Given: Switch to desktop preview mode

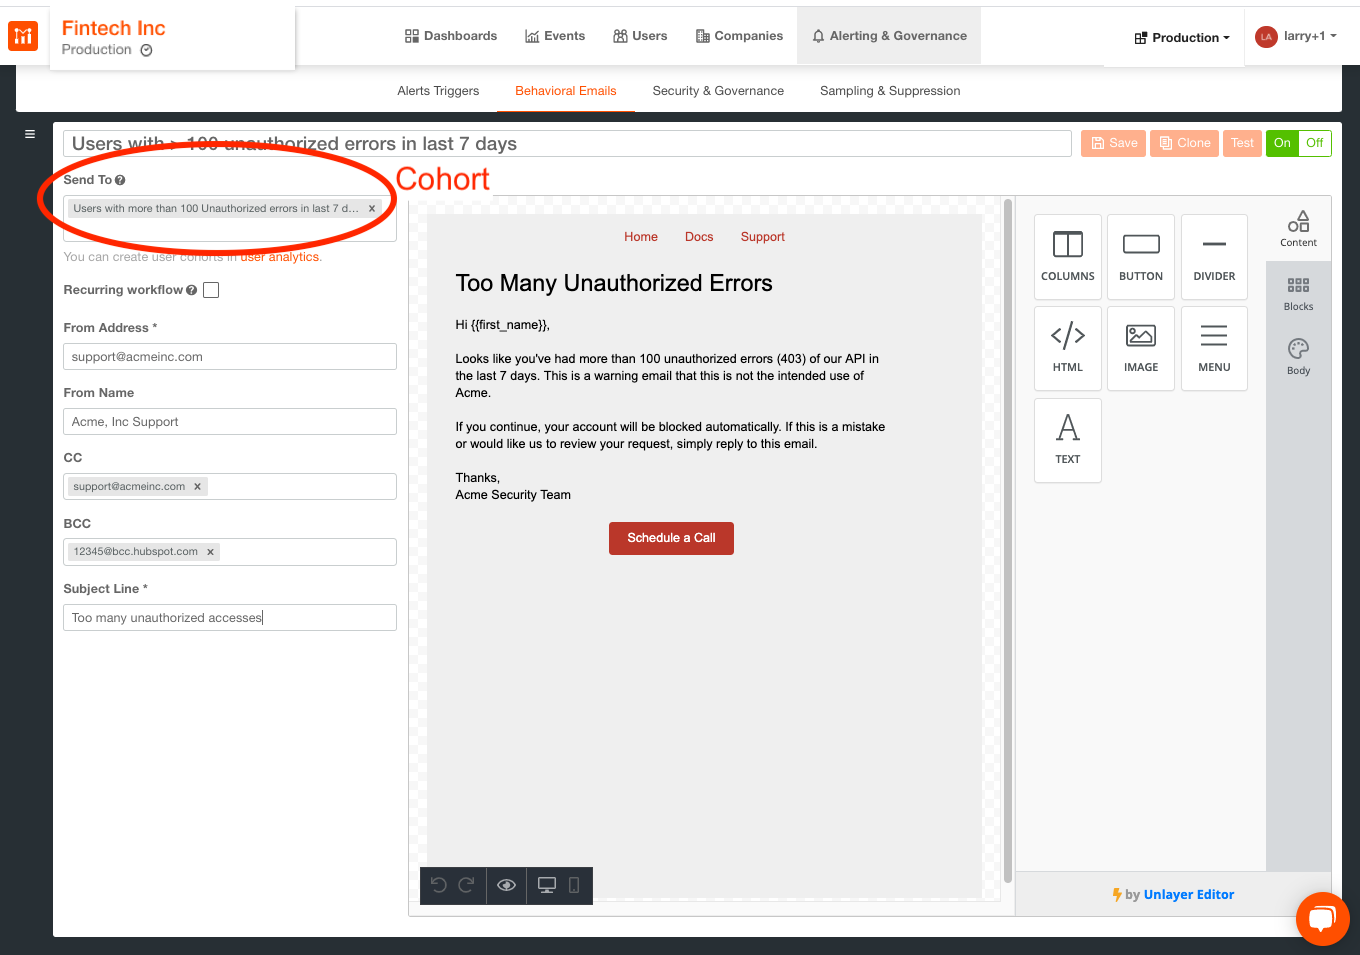Looking at the screenshot, I should point(547,885).
